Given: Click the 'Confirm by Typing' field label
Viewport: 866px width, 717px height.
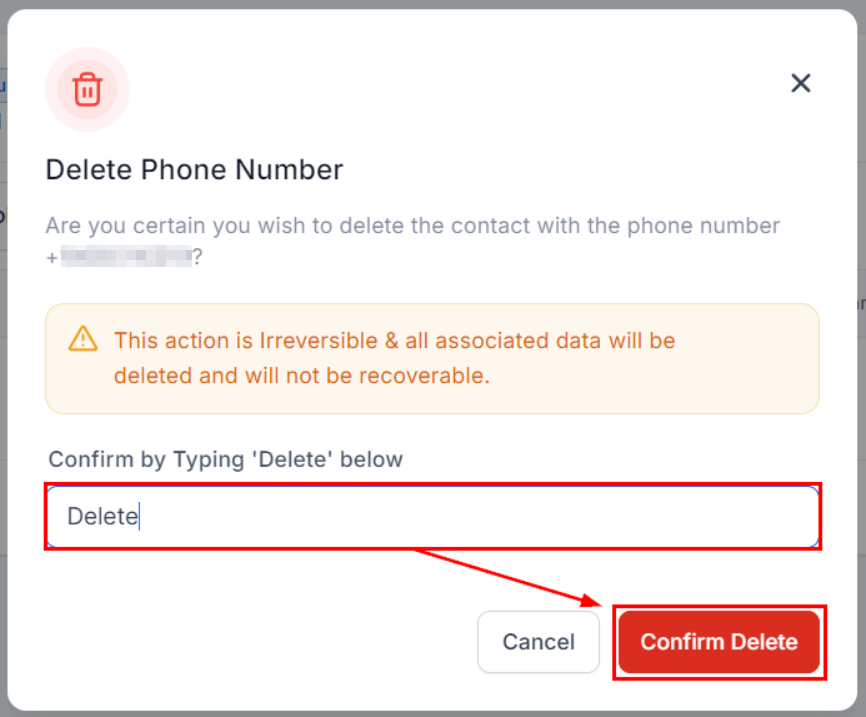Looking at the screenshot, I should coord(225,460).
